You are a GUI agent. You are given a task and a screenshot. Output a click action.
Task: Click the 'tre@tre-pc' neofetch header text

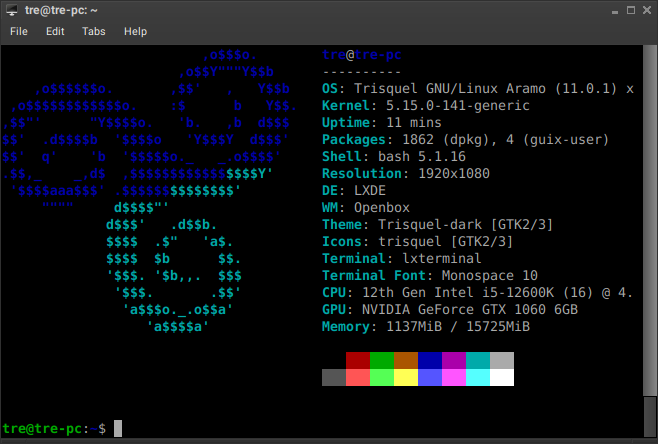click(362, 55)
